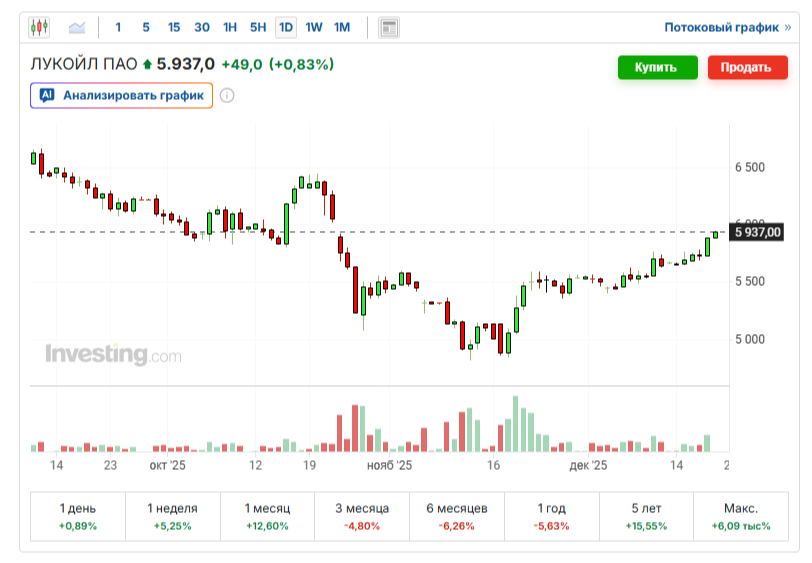
Task: Click the 5 500 price axis label
Action: 750,281
